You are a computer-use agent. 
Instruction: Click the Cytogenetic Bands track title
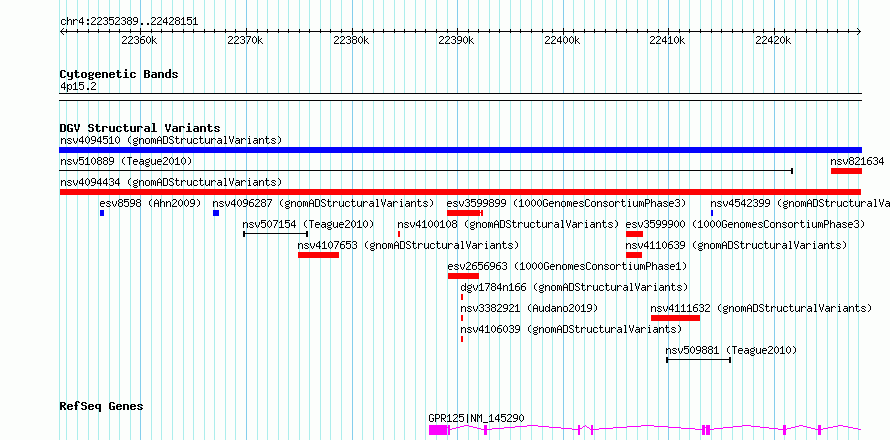pyautogui.click(x=119, y=74)
